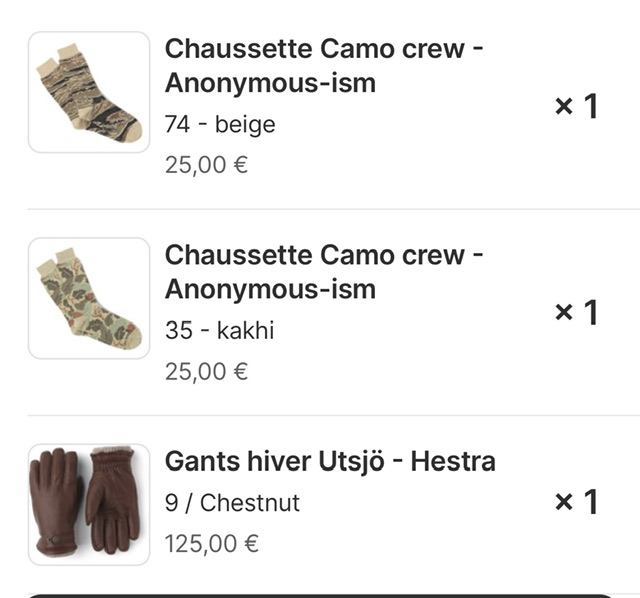Click the 25,00 € price of kakhi socks
Viewport: 640px width, 598px height.
click(206, 372)
